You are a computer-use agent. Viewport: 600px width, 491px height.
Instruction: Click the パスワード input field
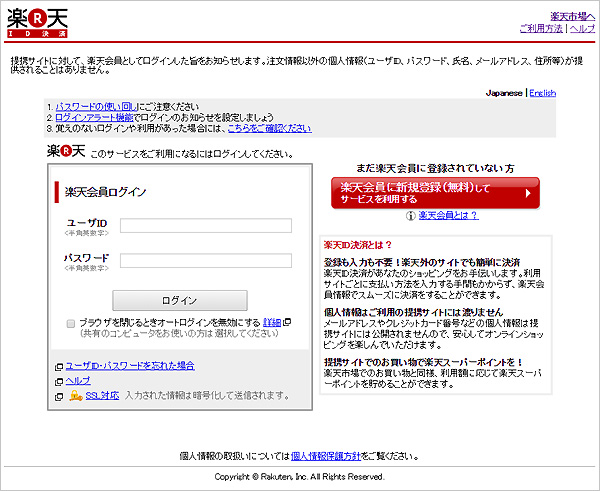coord(206,261)
